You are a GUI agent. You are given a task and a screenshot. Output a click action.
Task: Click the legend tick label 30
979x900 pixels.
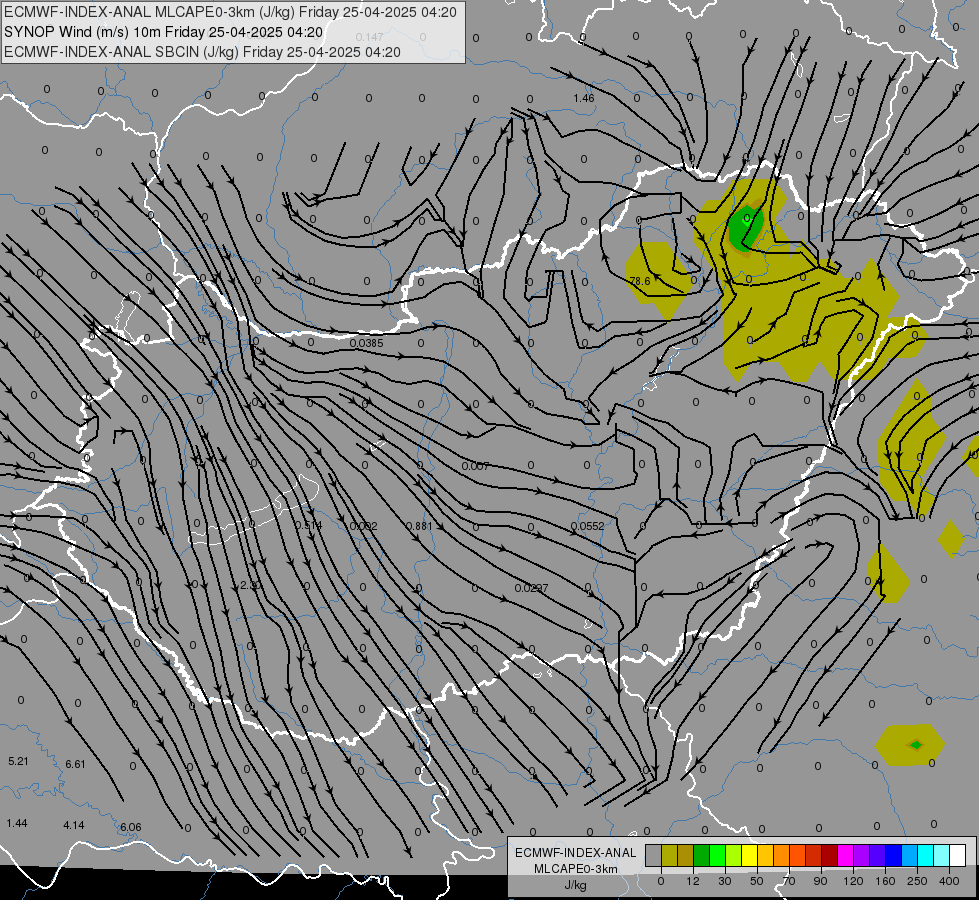pos(725,881)
